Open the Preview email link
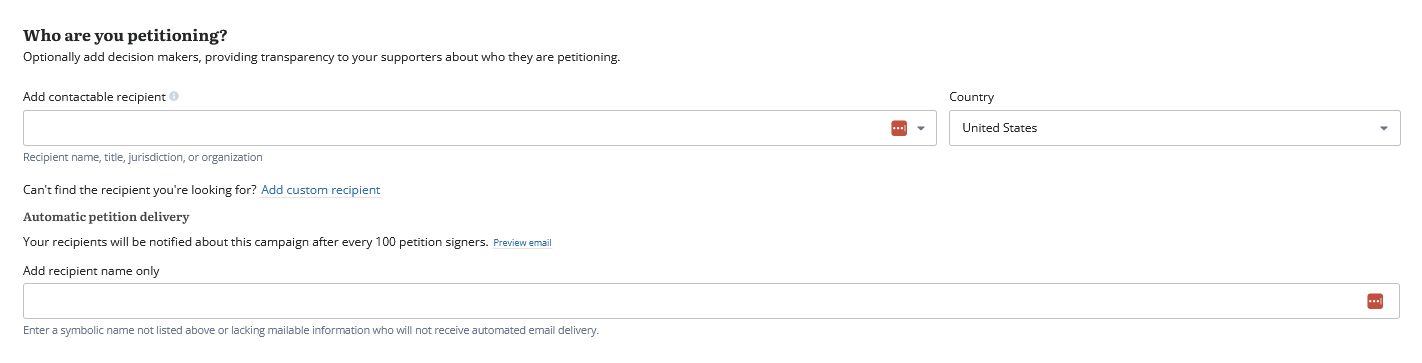The image size is (1422, 363). (522, 243)
